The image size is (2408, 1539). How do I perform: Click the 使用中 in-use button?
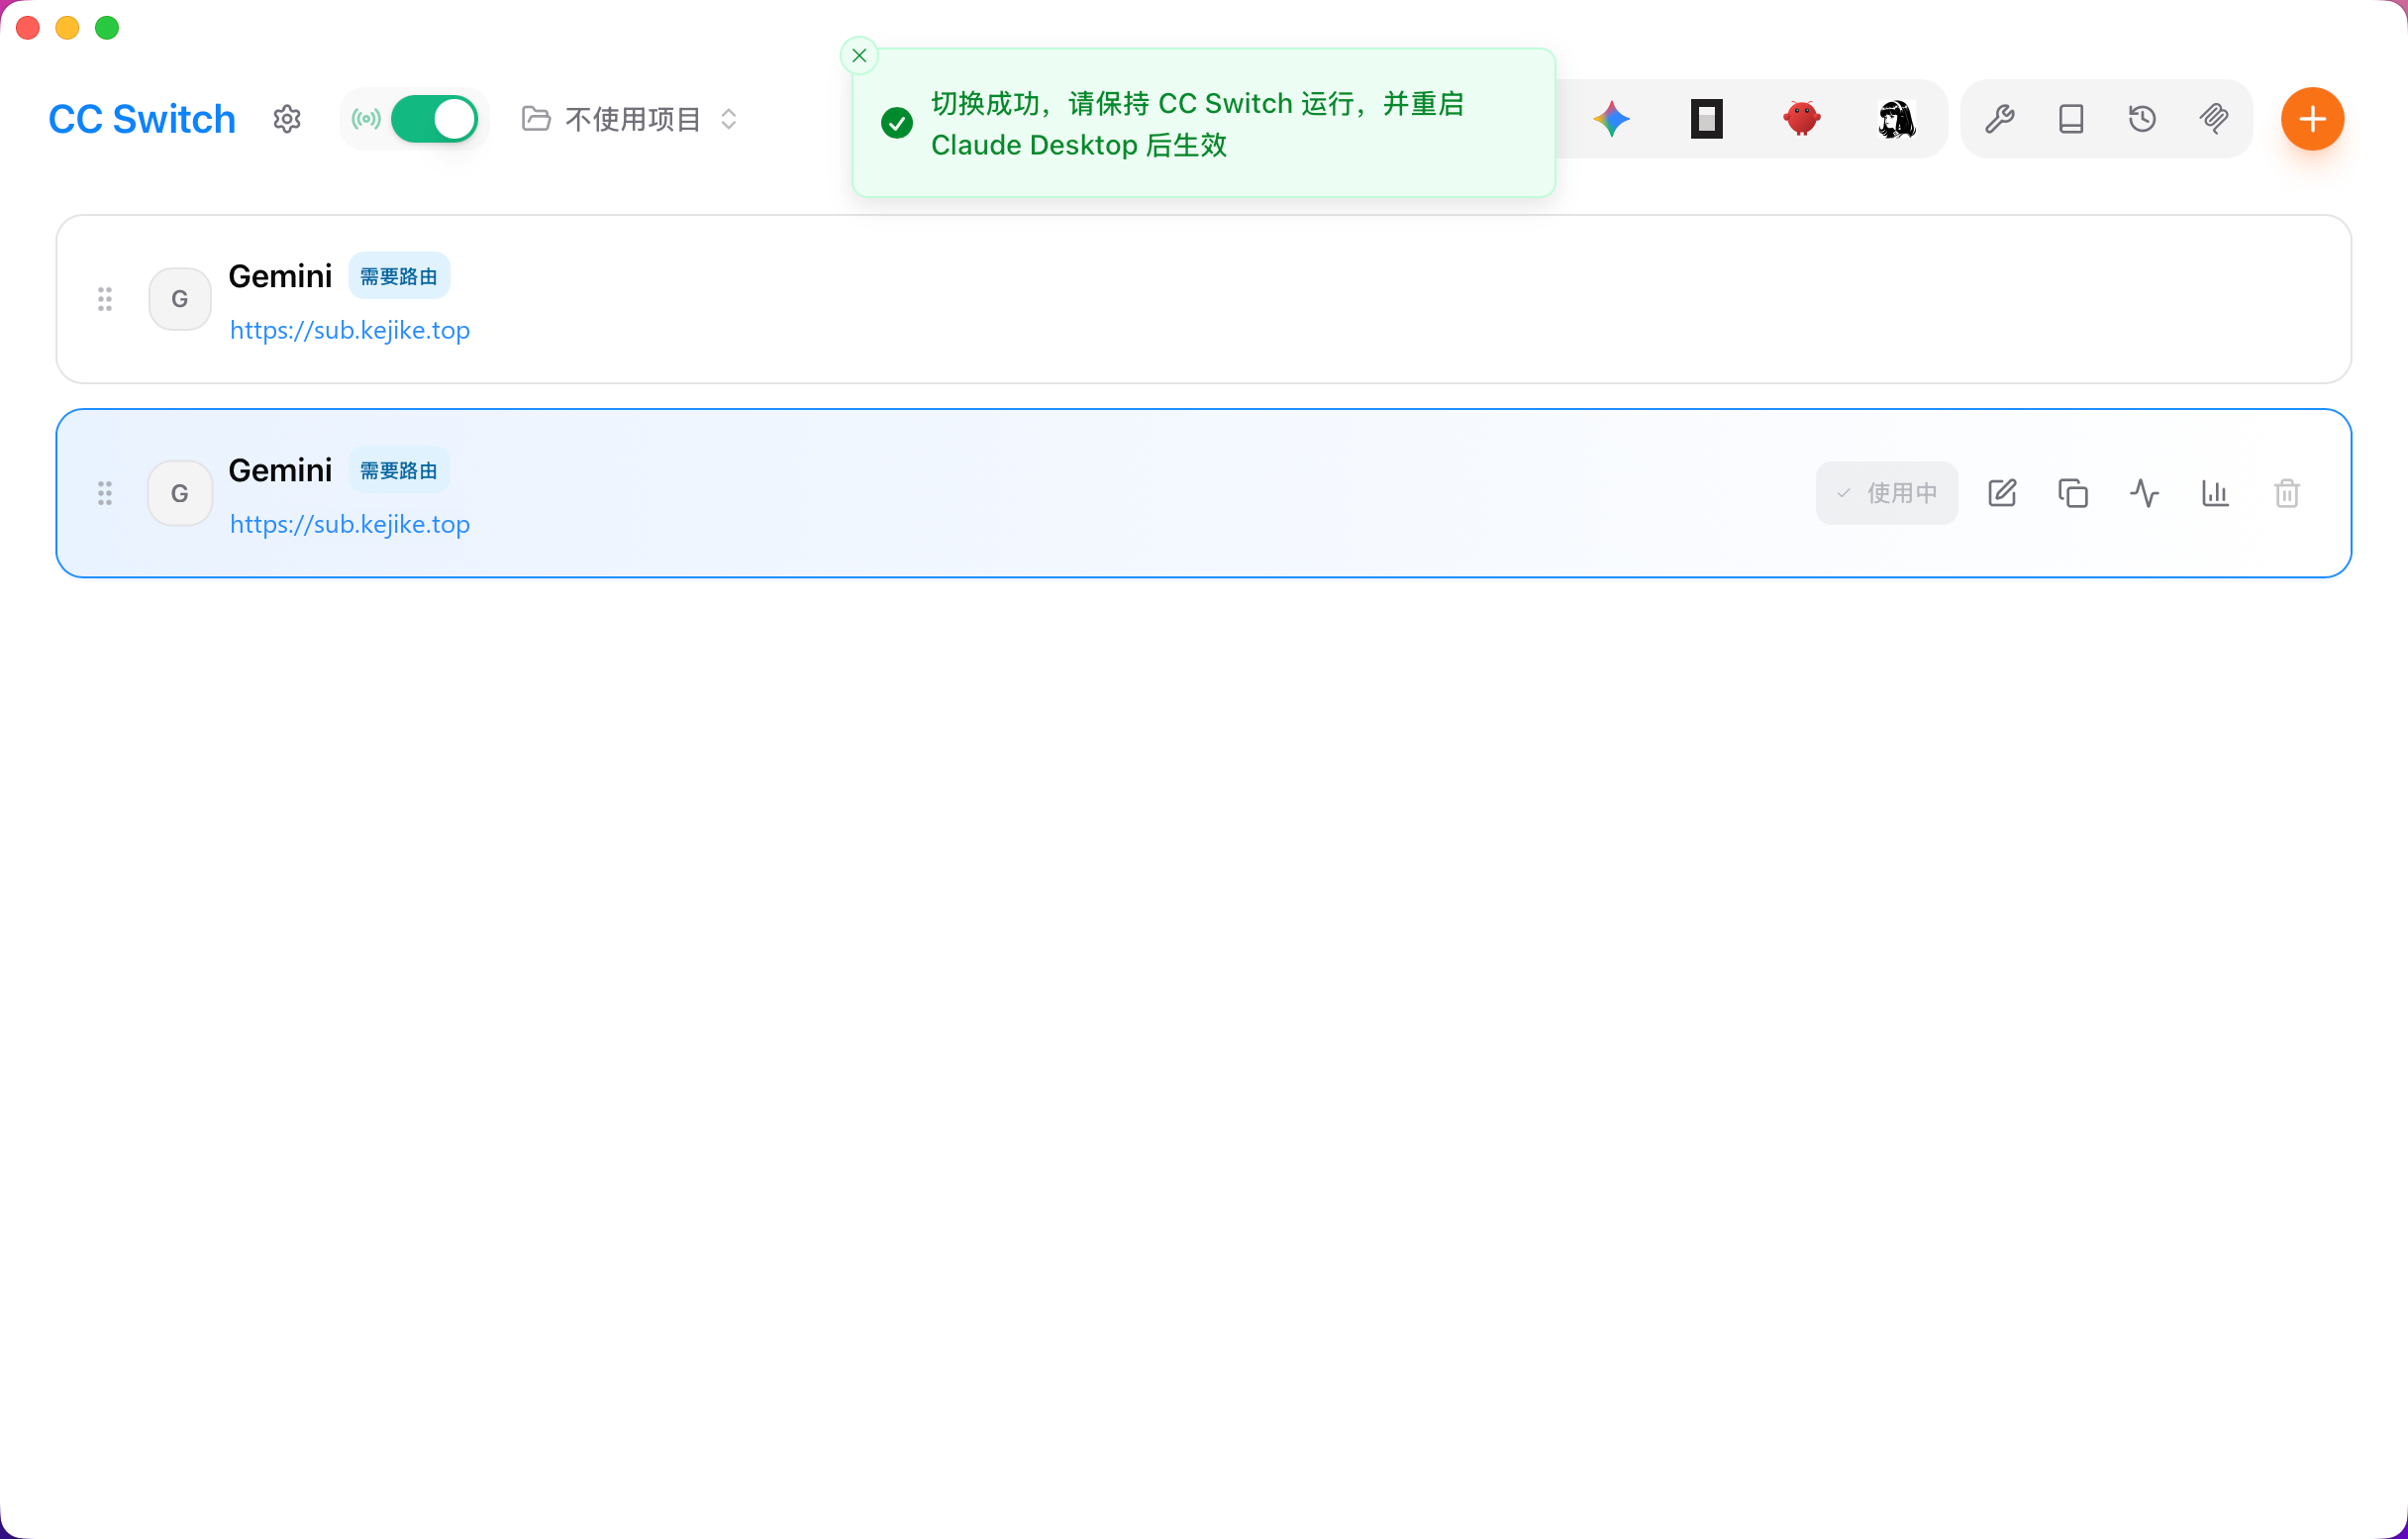tap(1886, 493)
